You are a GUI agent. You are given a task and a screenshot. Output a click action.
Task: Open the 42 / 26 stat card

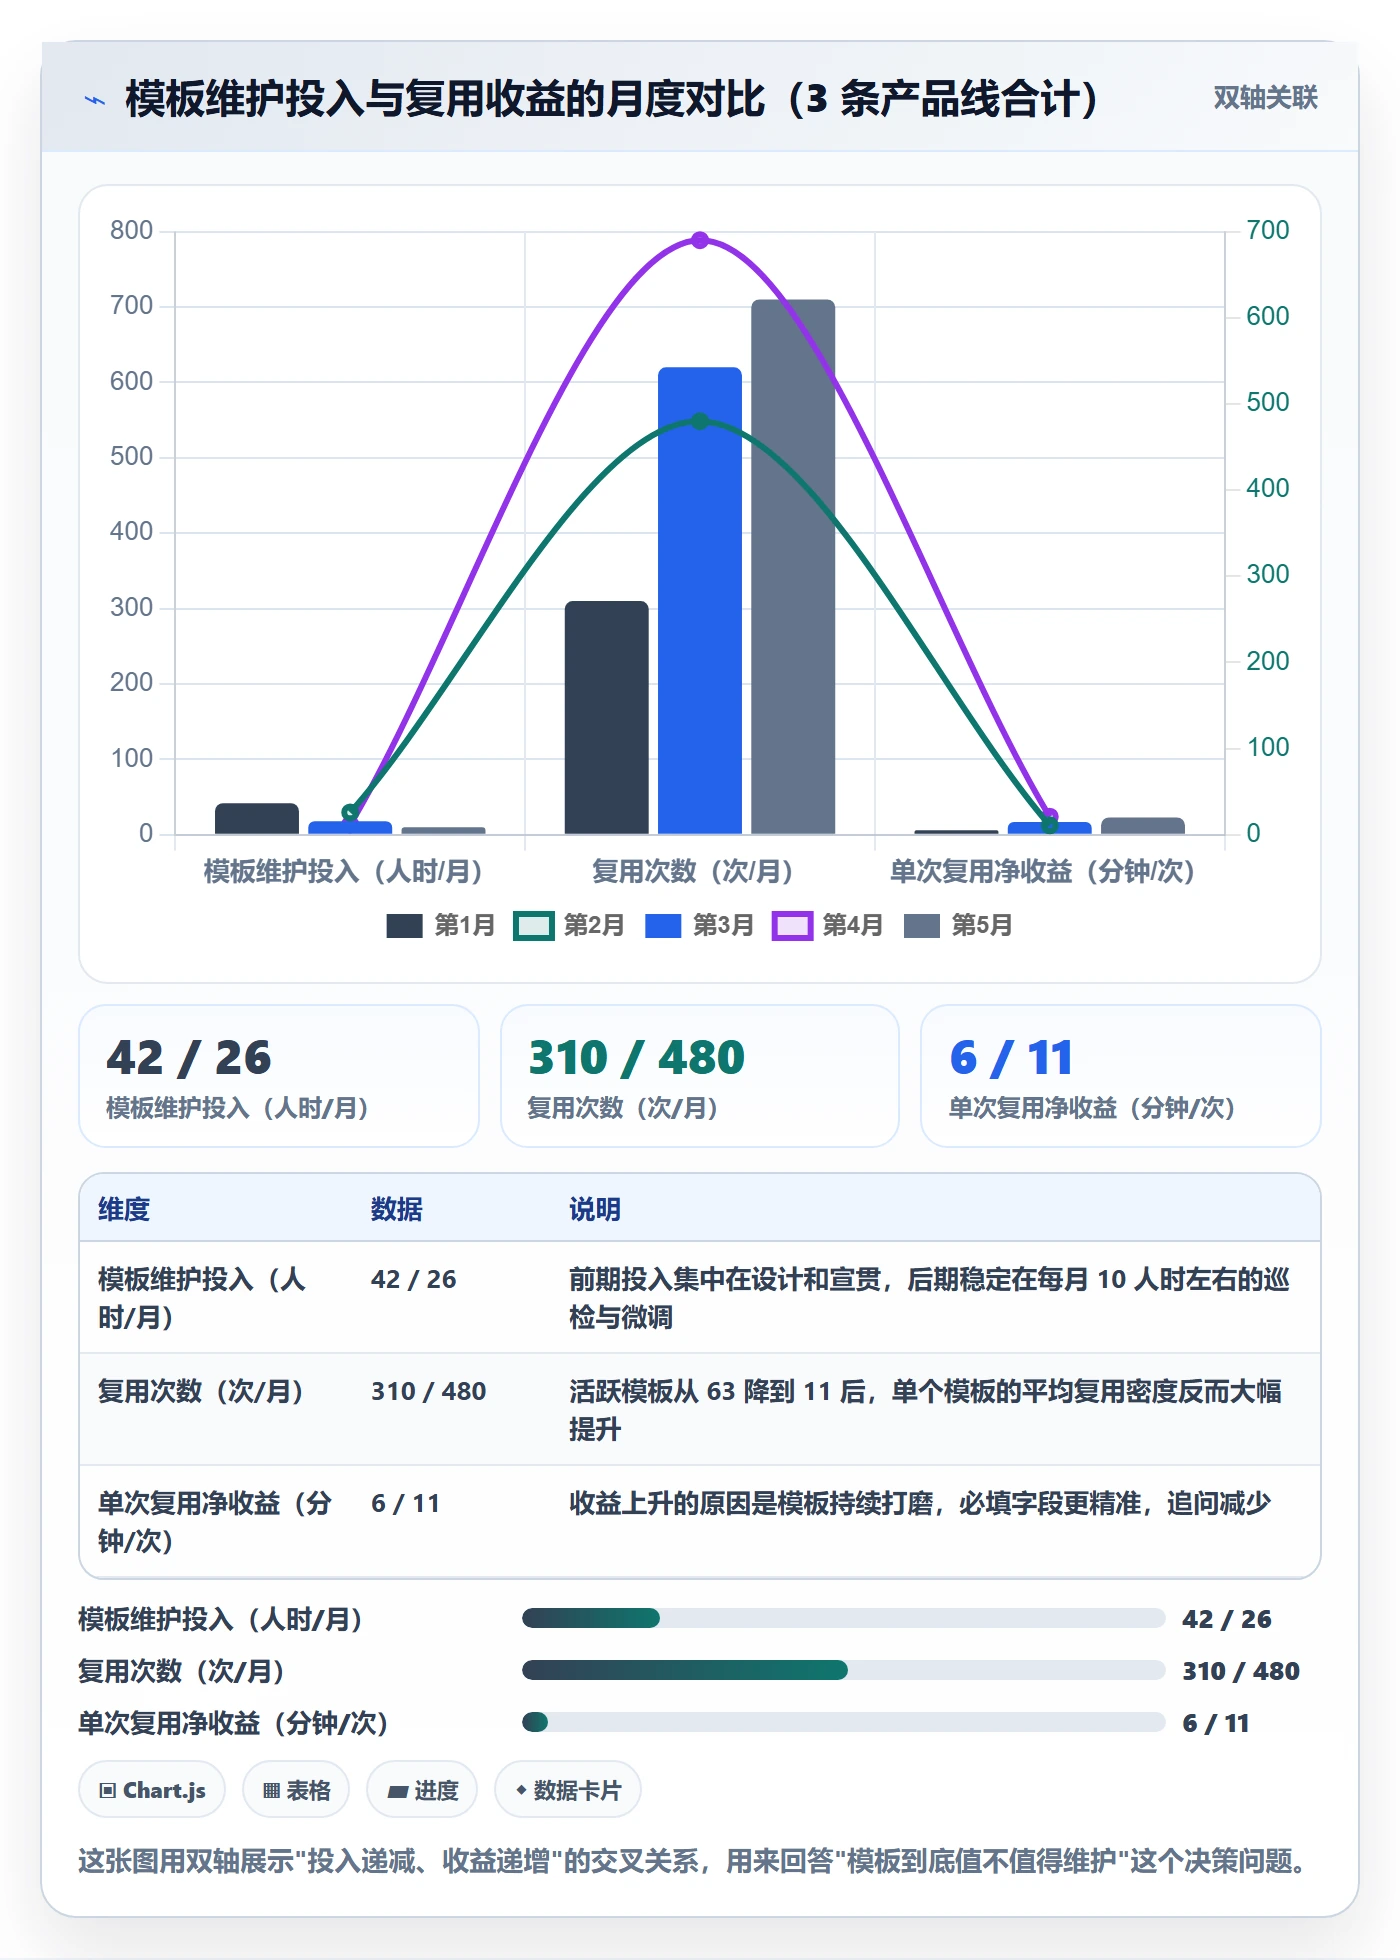pyautogui.click(x=279, y=1076)
